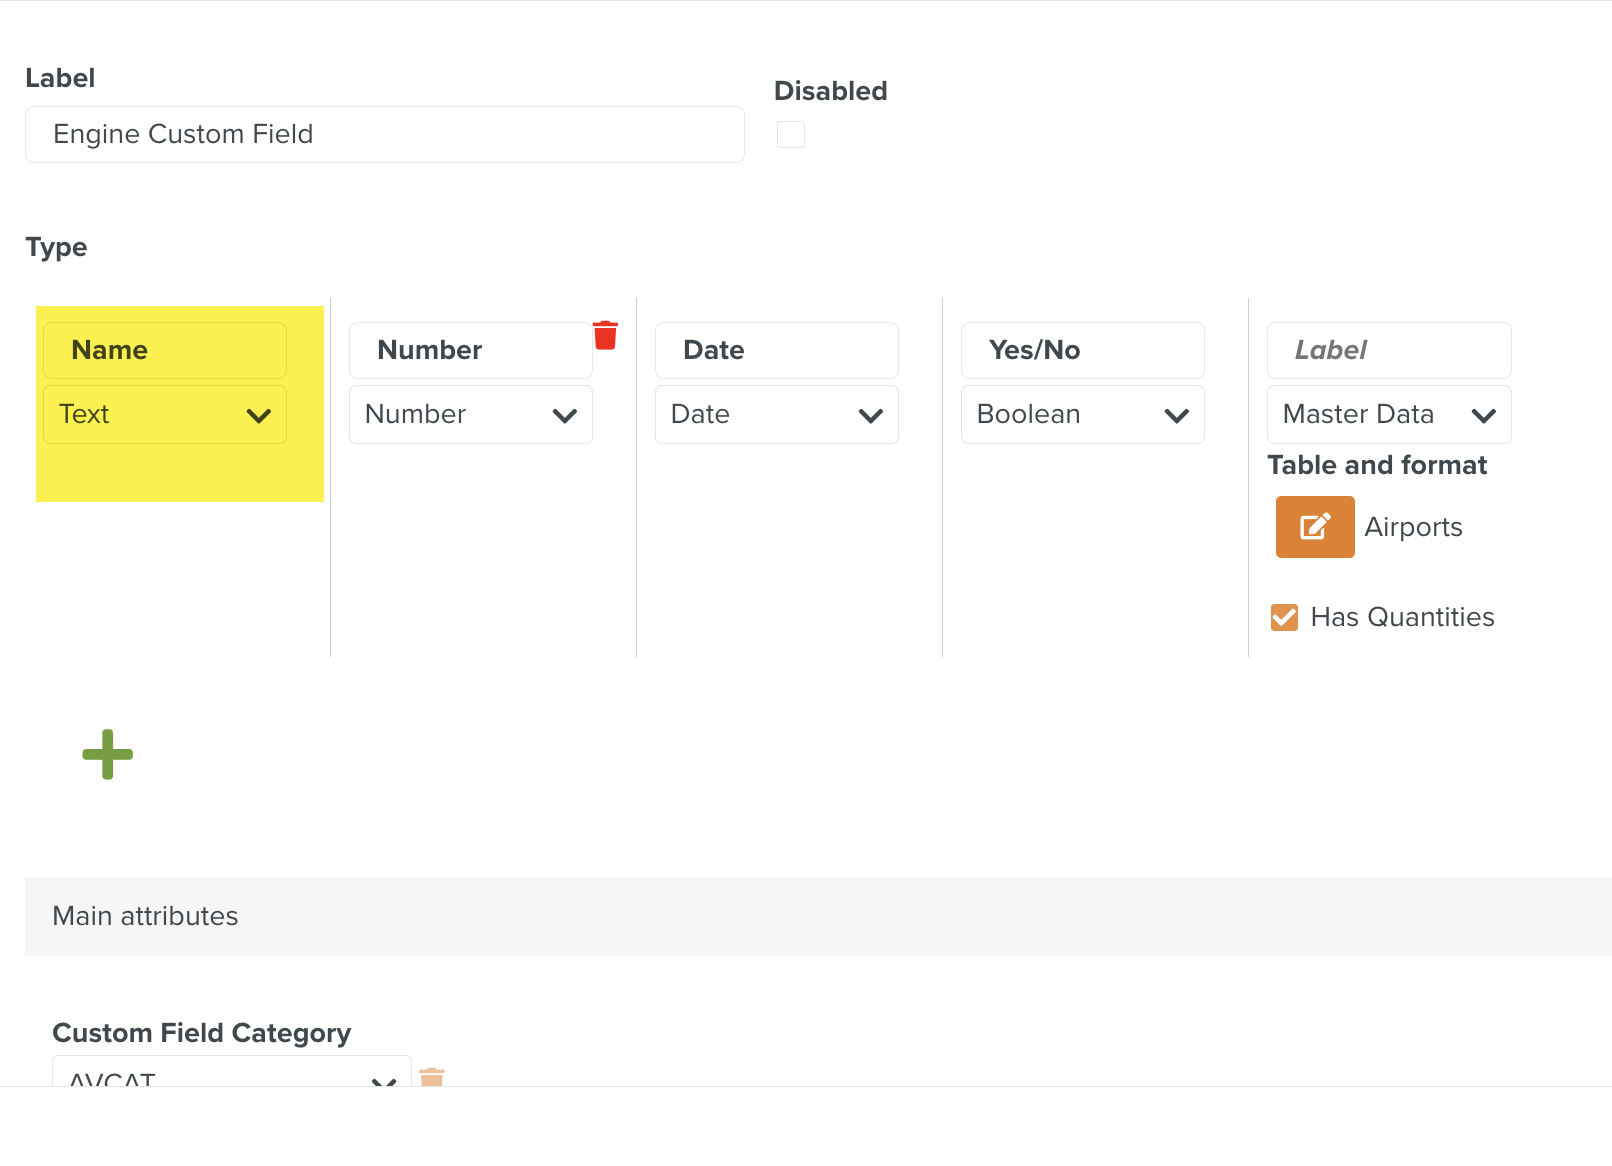Uncheck the Has Quantities checkbox

1284,618
